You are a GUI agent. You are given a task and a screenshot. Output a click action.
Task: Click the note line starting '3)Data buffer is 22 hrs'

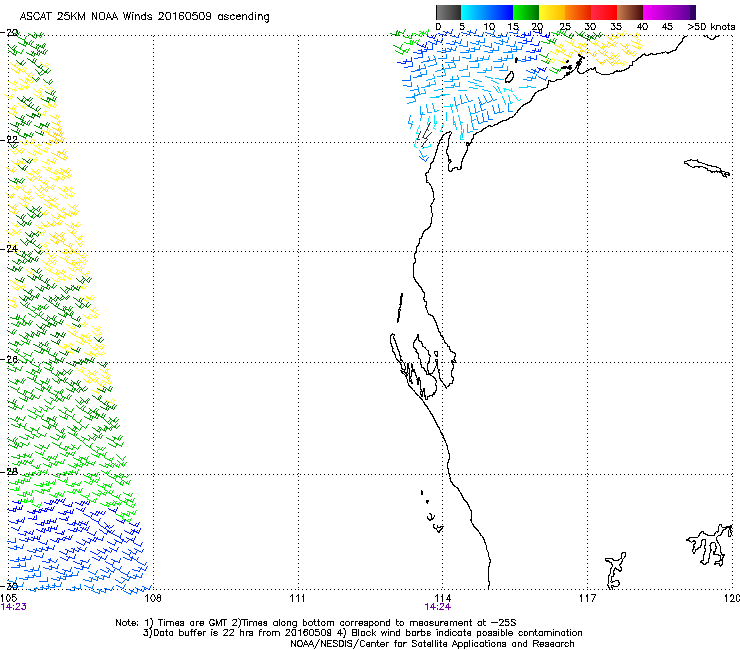coord(362,633)
